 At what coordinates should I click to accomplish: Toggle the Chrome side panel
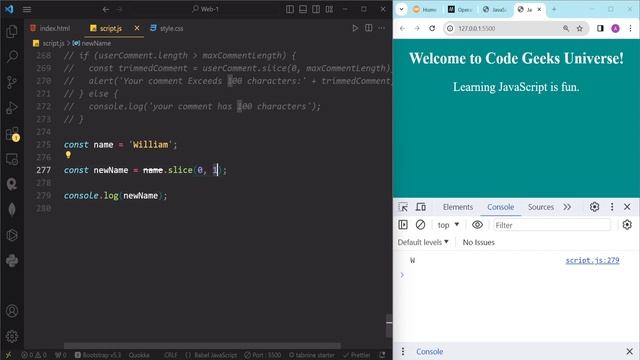point(600,28)
